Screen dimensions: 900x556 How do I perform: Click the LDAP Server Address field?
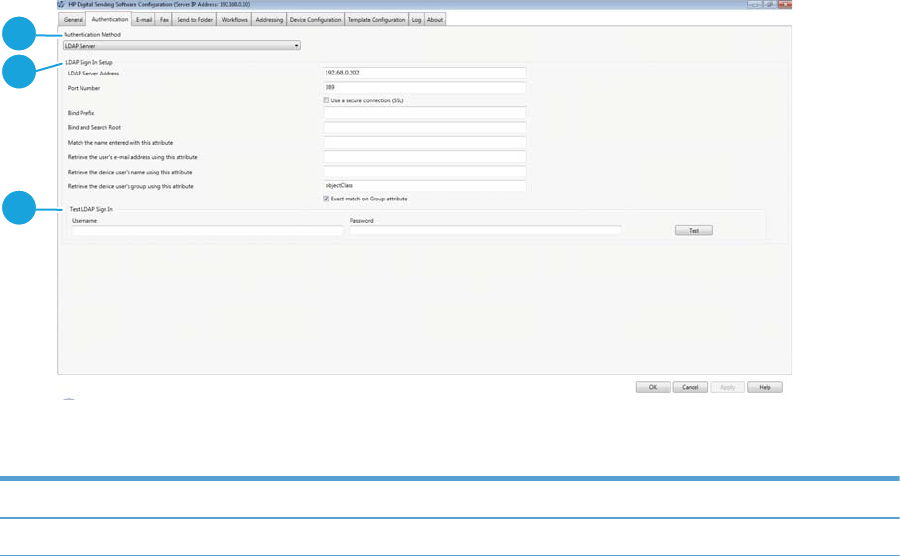point(425,73)
